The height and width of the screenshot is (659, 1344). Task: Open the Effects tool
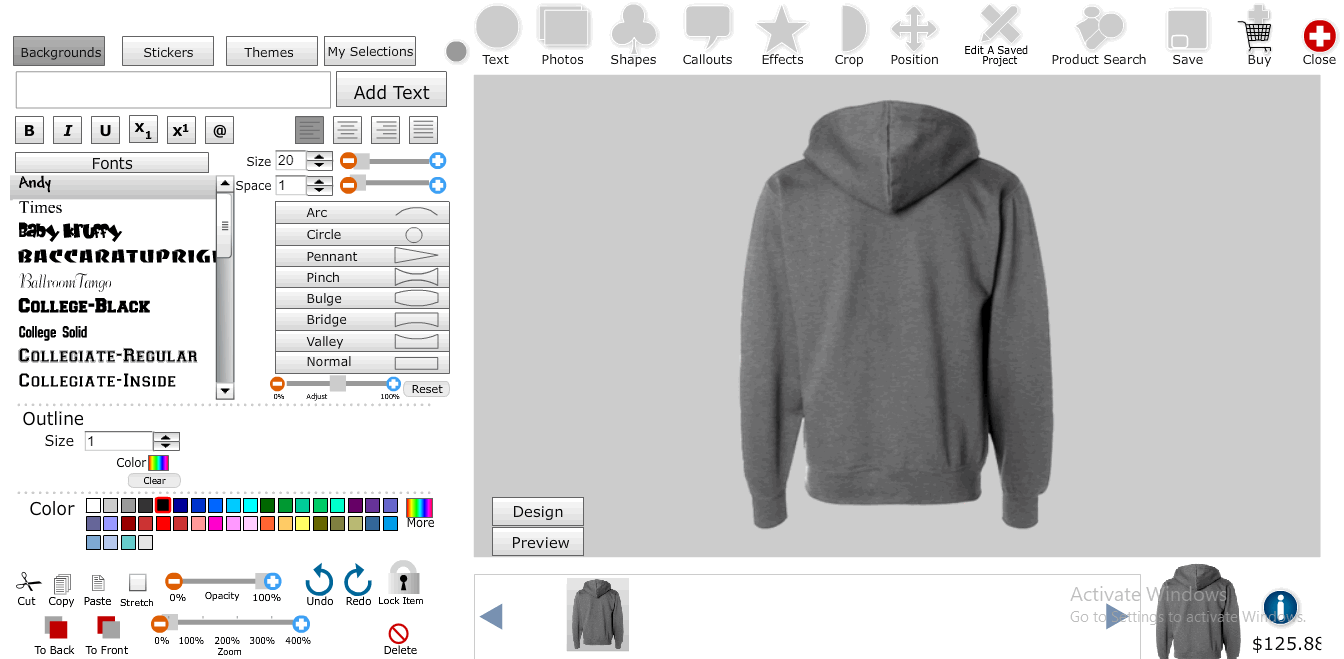pyautogui.click(x=781, y=35)
